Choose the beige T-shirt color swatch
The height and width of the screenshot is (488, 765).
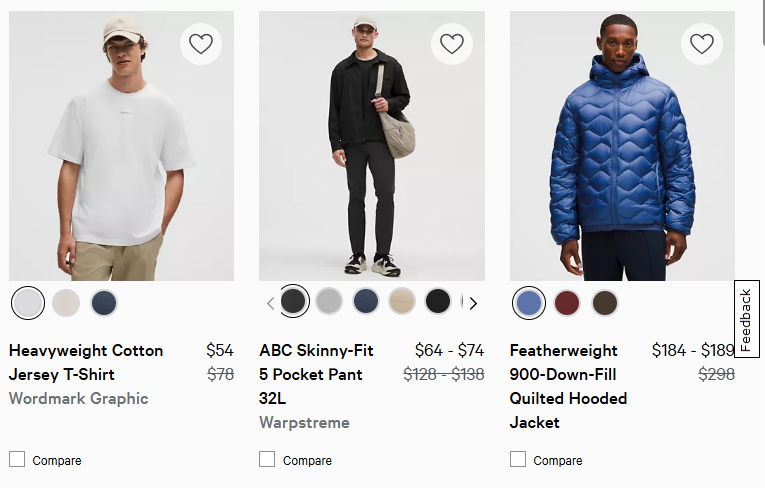click(66, 302)
